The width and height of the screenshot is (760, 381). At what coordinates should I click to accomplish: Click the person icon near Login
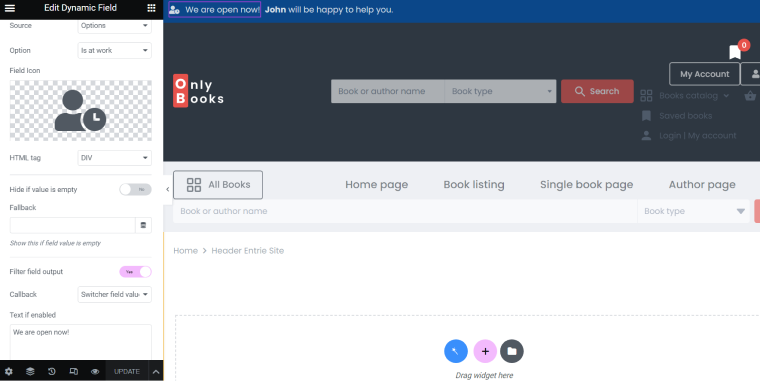(646, 136)
